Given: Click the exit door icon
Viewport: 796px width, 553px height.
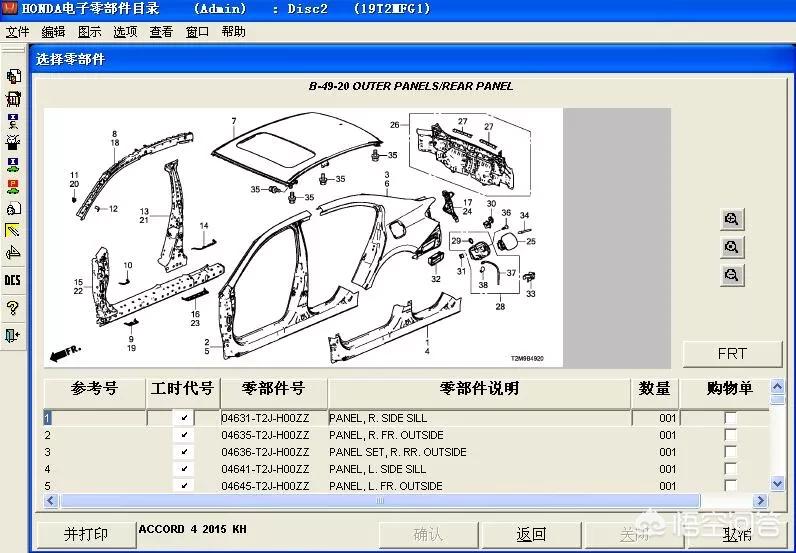Looking at the screenshot, I should [x=13, y=335].
